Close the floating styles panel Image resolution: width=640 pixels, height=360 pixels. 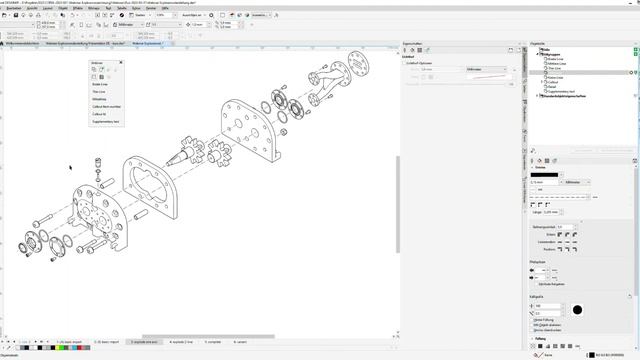click(121, 62)
